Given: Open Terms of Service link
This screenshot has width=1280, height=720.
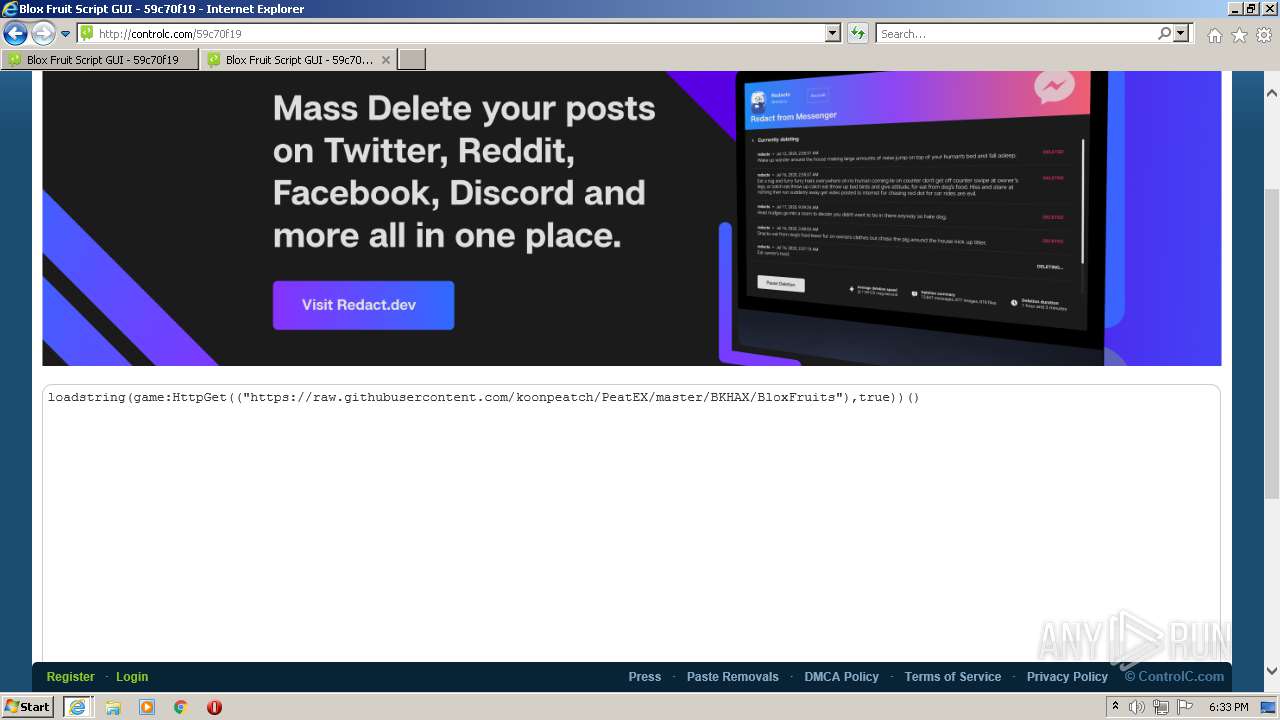Looking at the screenshot, I should click(953, 677).
